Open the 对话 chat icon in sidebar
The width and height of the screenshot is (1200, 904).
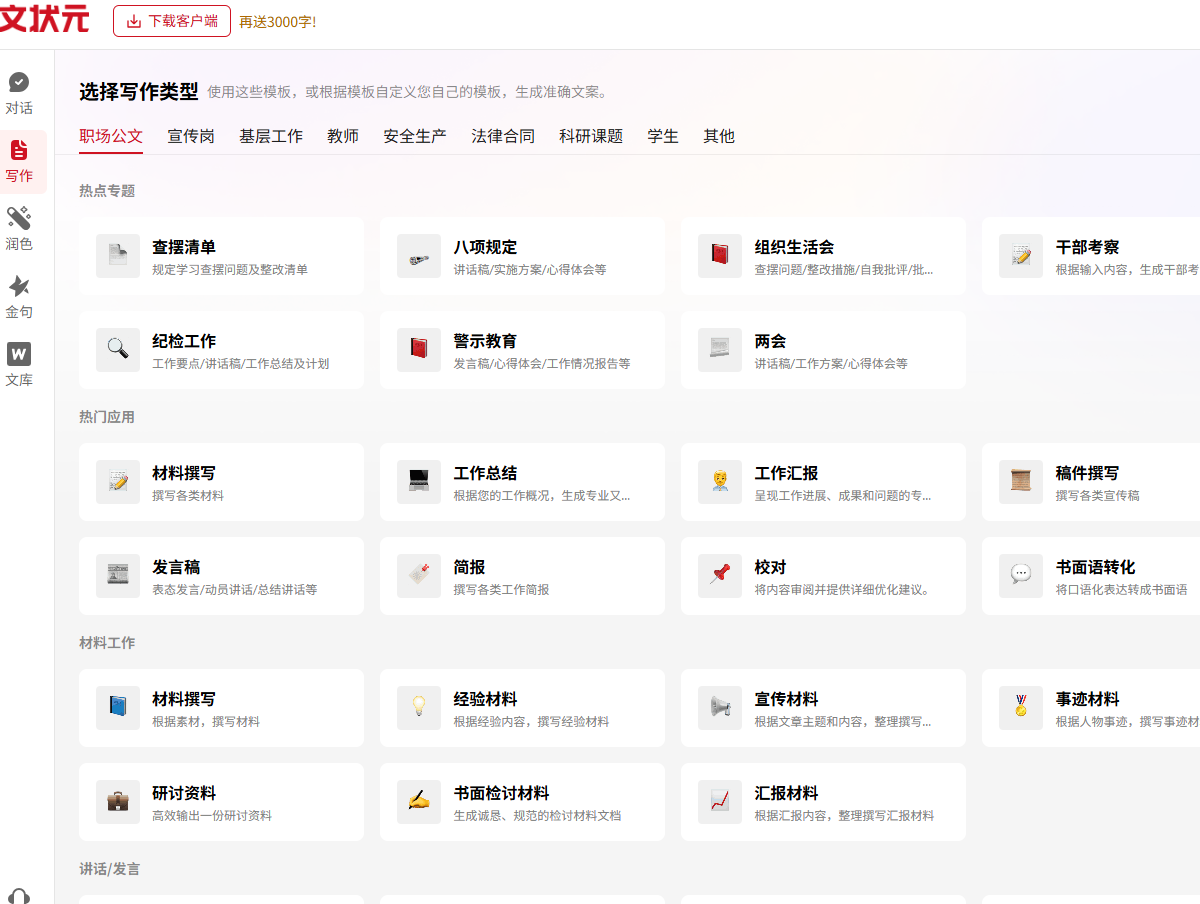19,83
